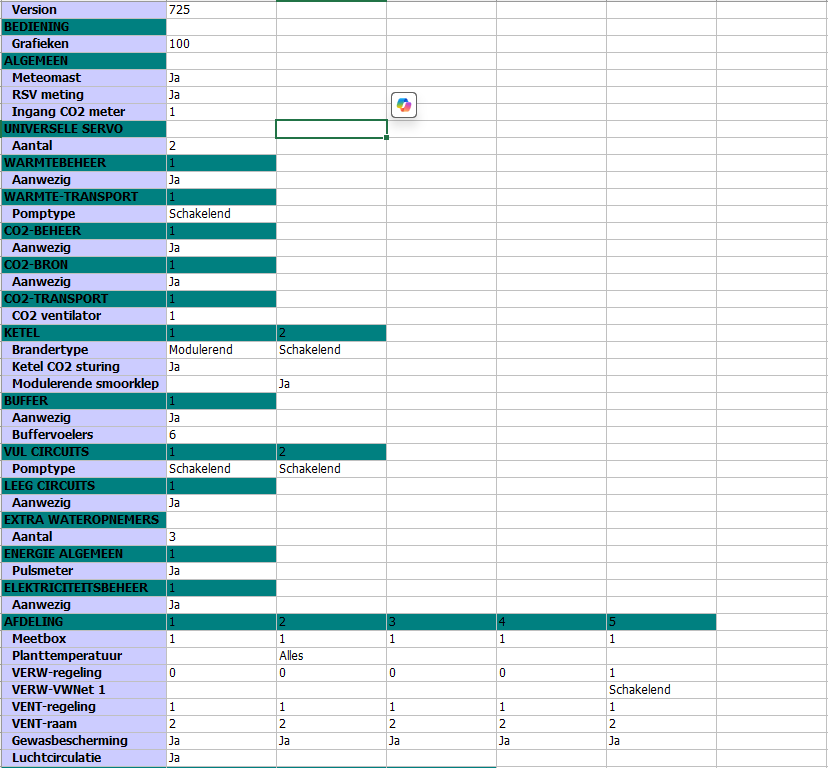Select column 2 header of VUL CIRCUITS

(x=331, y=452)
